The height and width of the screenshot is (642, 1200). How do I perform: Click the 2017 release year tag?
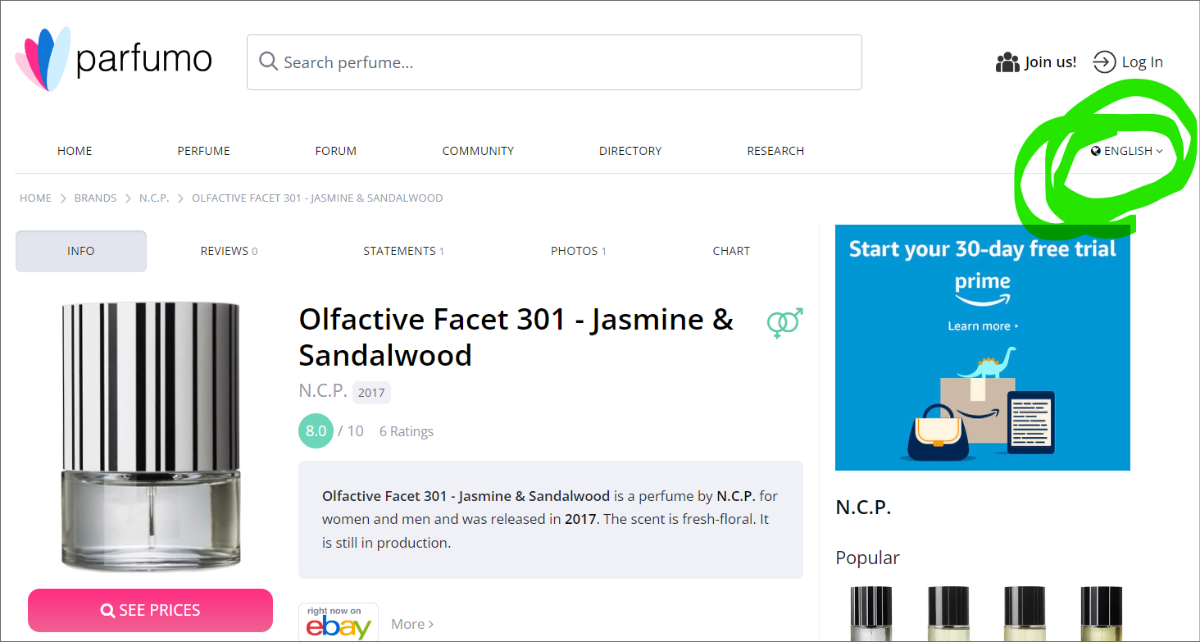[x=371, y=393]
